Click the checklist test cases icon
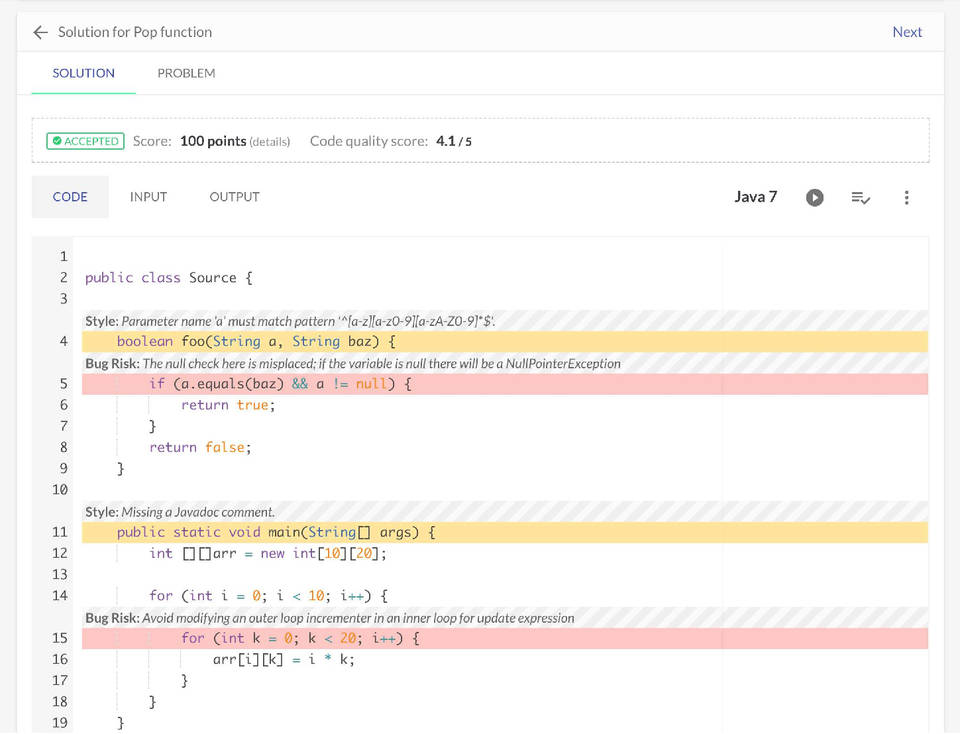960x734 pixels. [860, 198]
